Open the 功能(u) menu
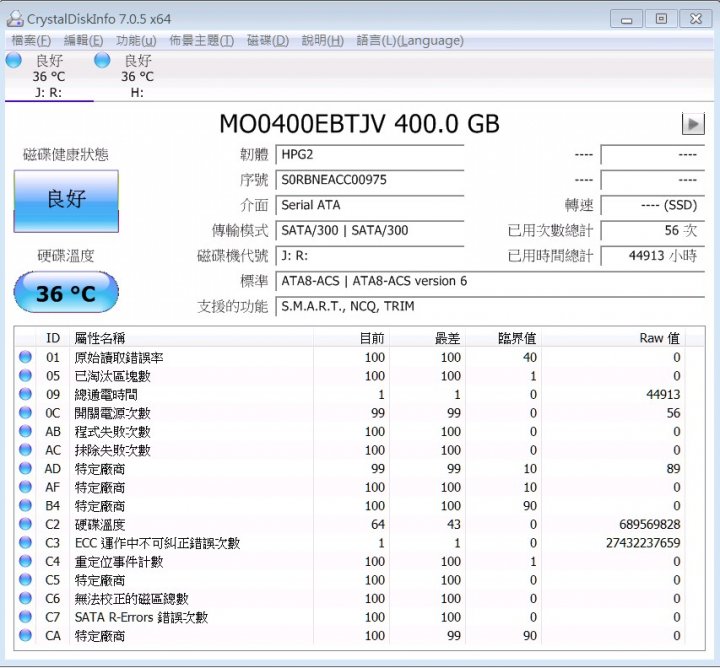The width and height of the screenshot is (720, 668). pos(136,40)
